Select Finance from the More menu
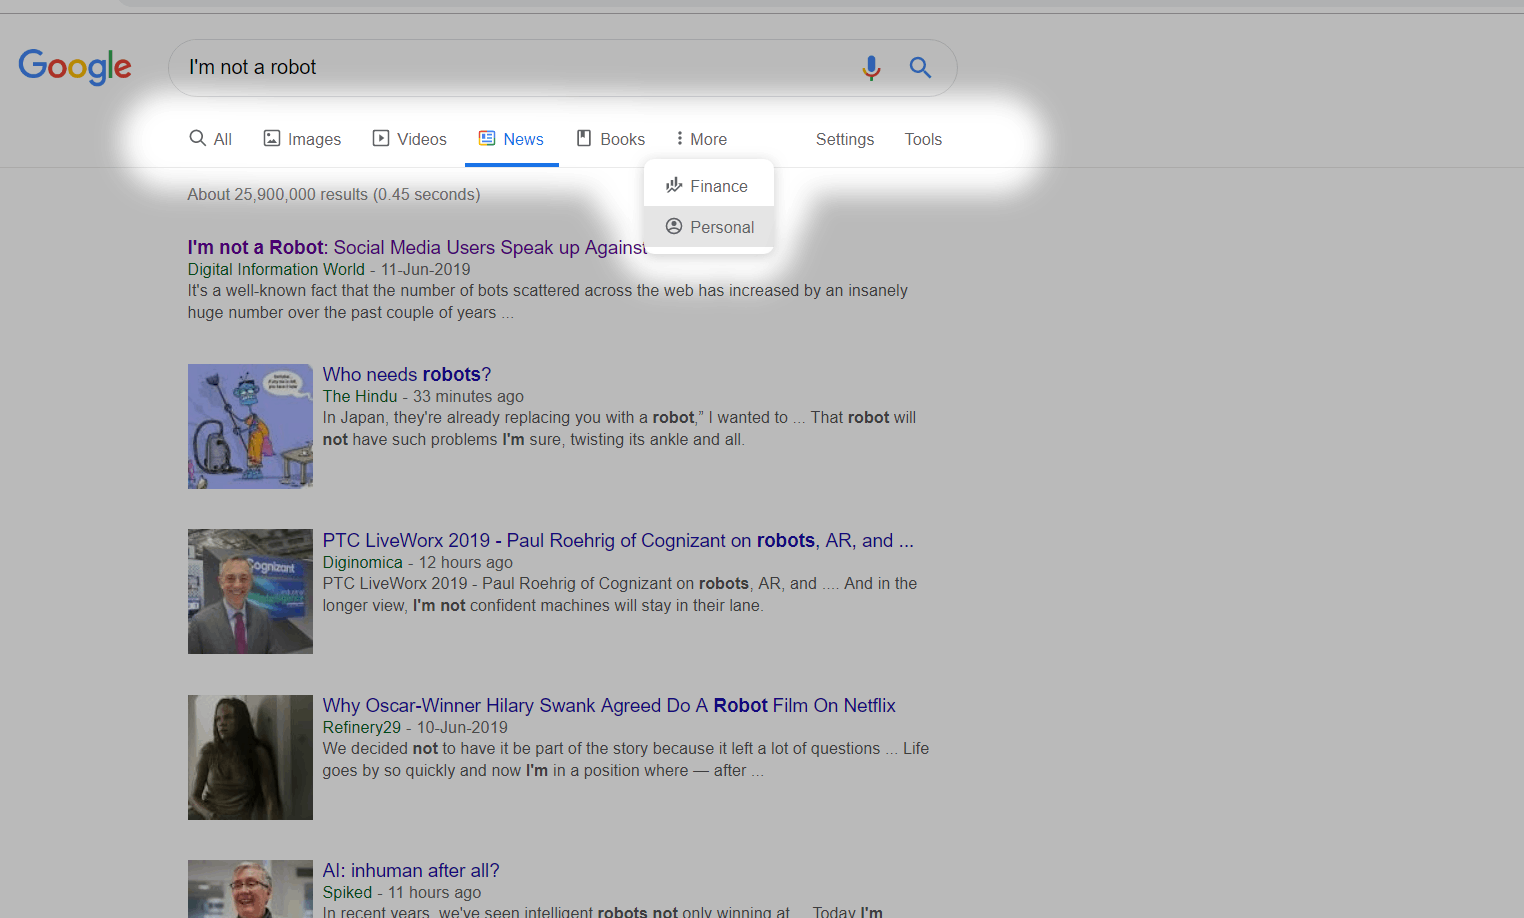Viewport: 1524px width, 918px height. click(718, 185)
